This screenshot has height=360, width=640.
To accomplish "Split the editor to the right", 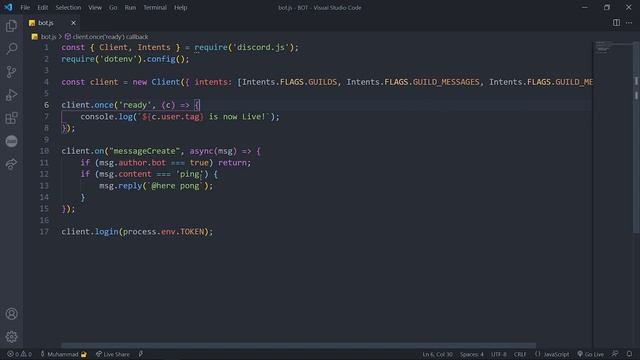I will click(616, 23).
